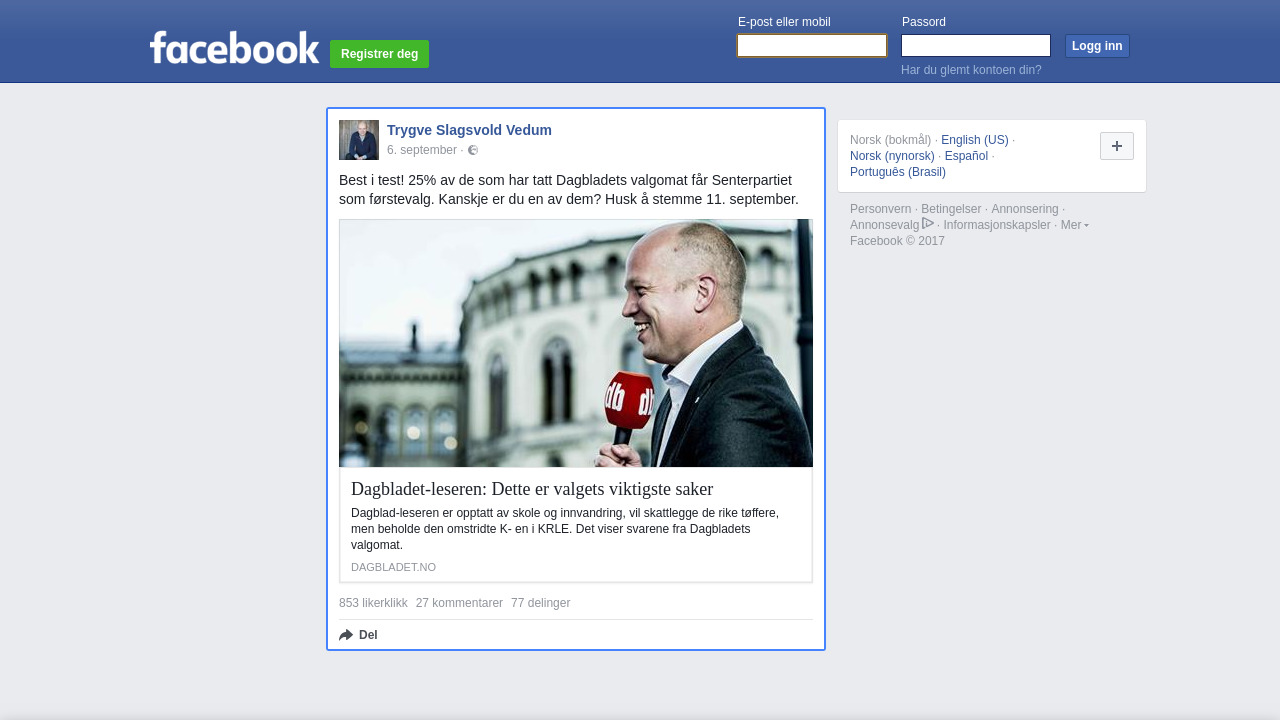Click the AdChoices triangle icon

point(928,223)
